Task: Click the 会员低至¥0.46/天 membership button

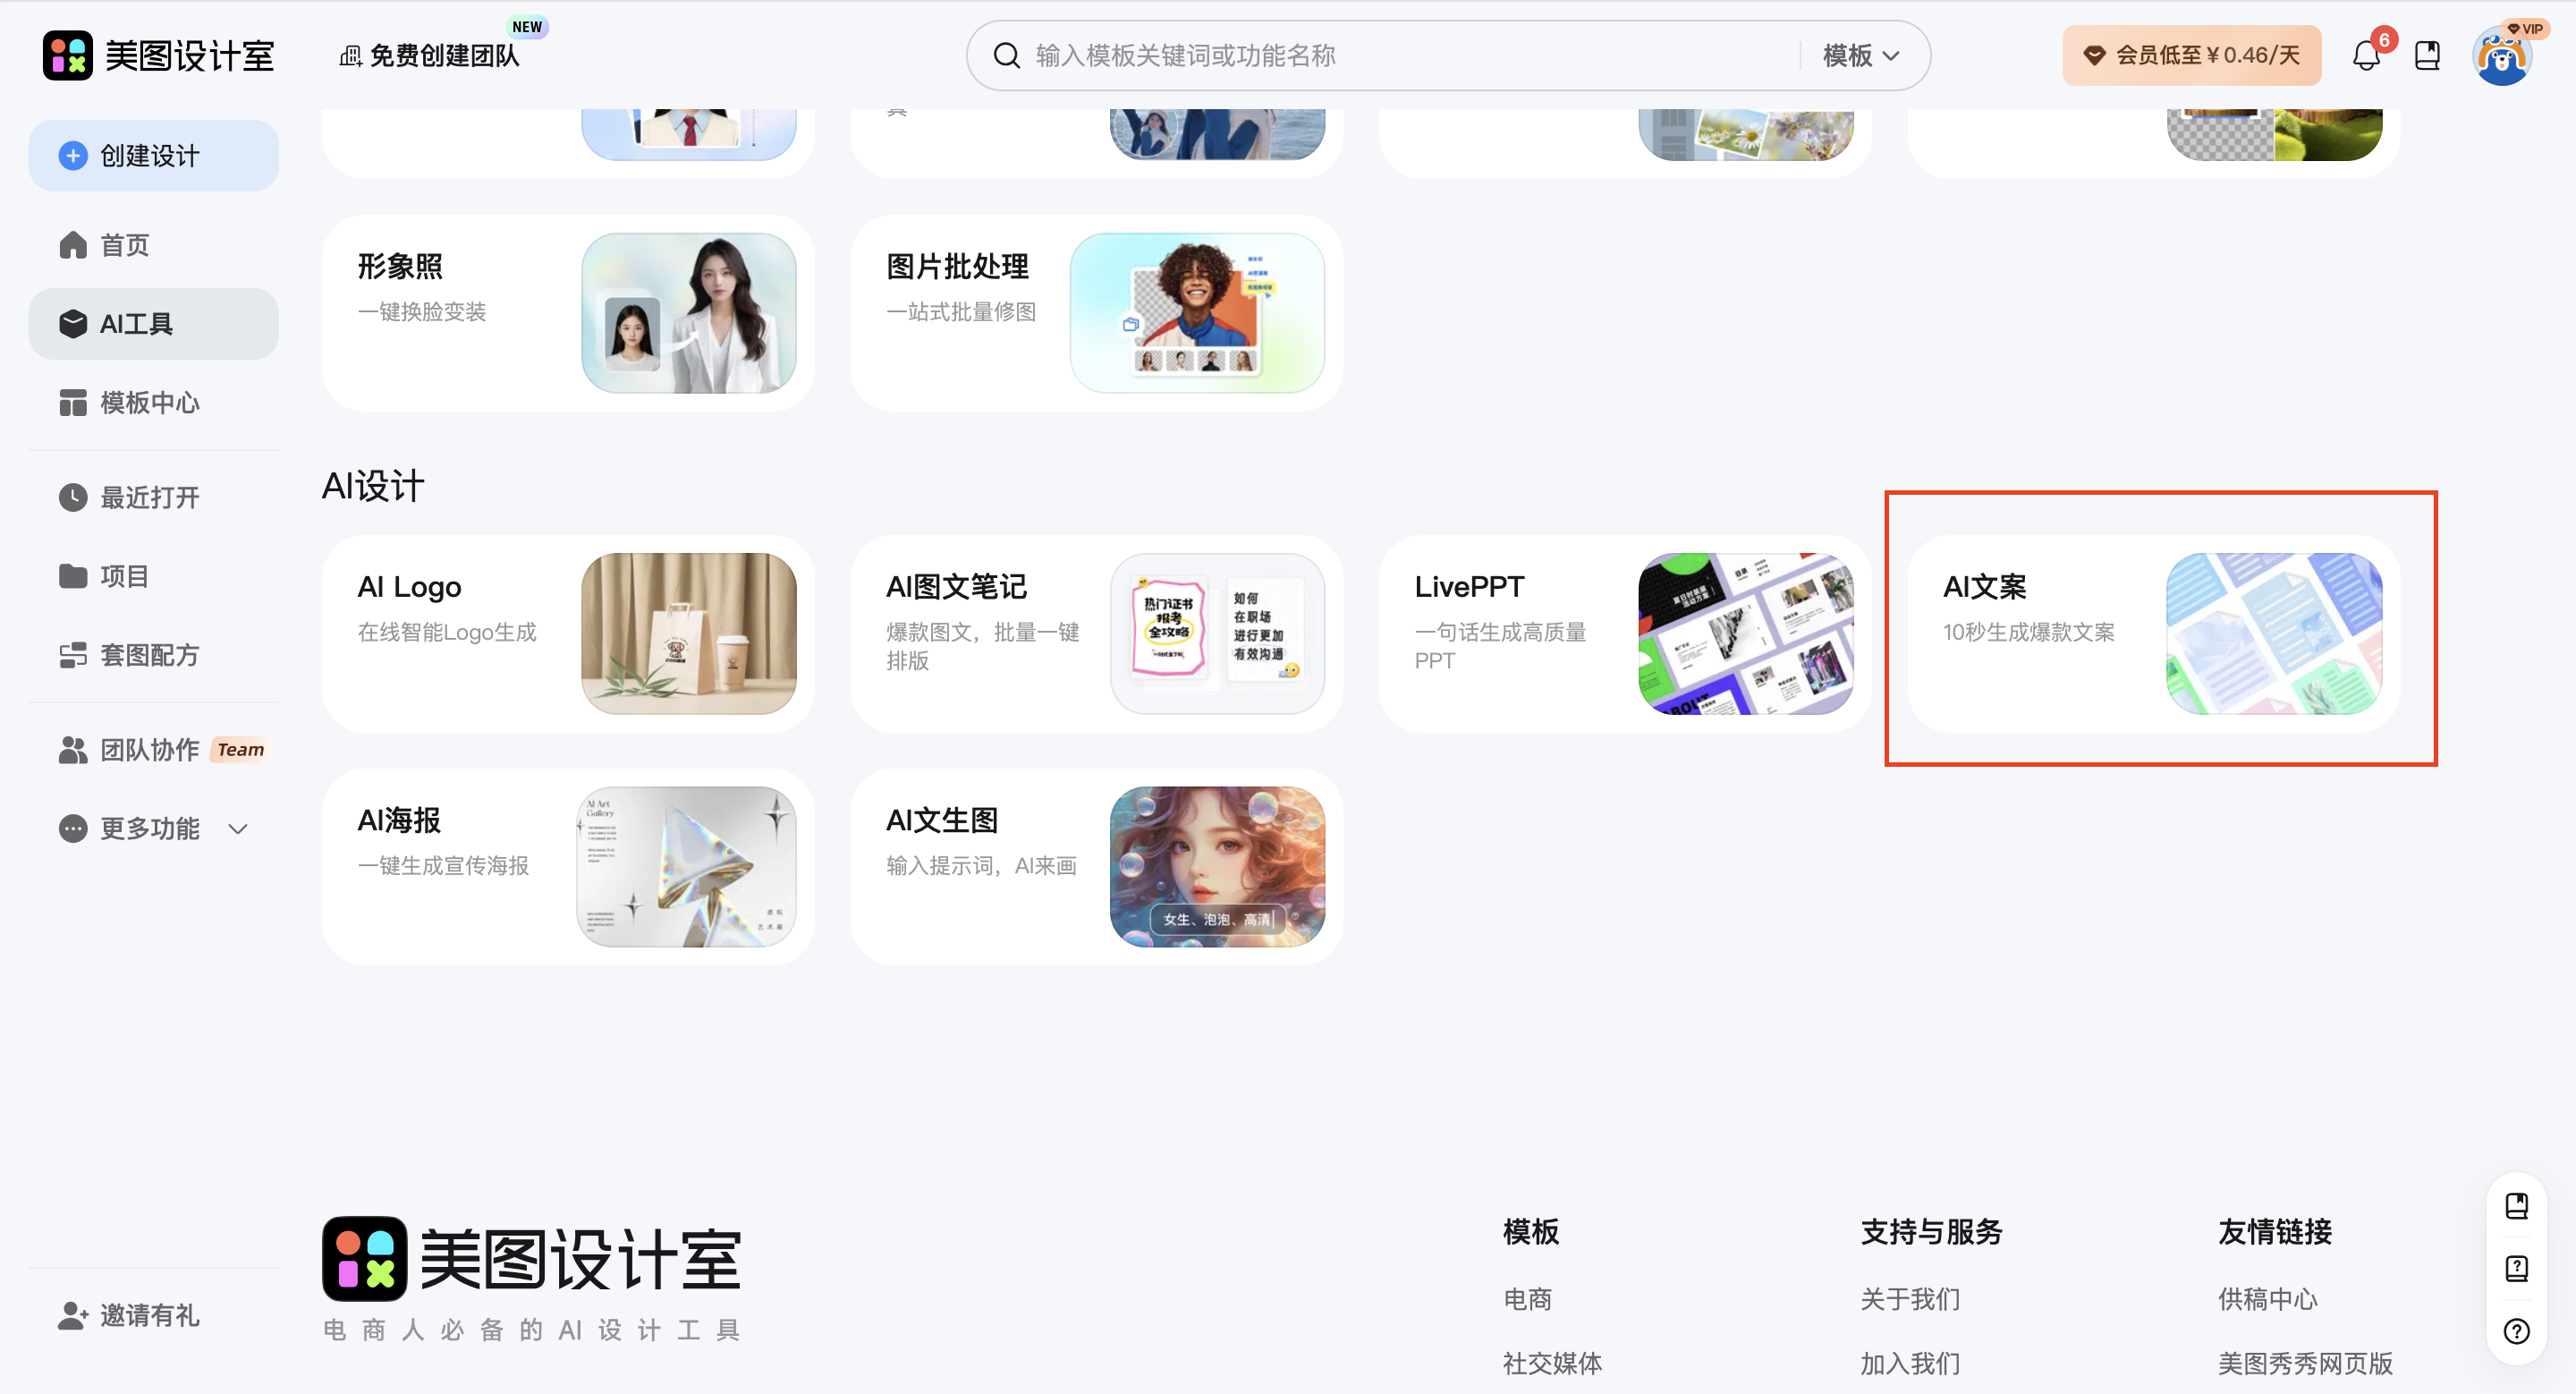Action: click(x=2191, y=55)
